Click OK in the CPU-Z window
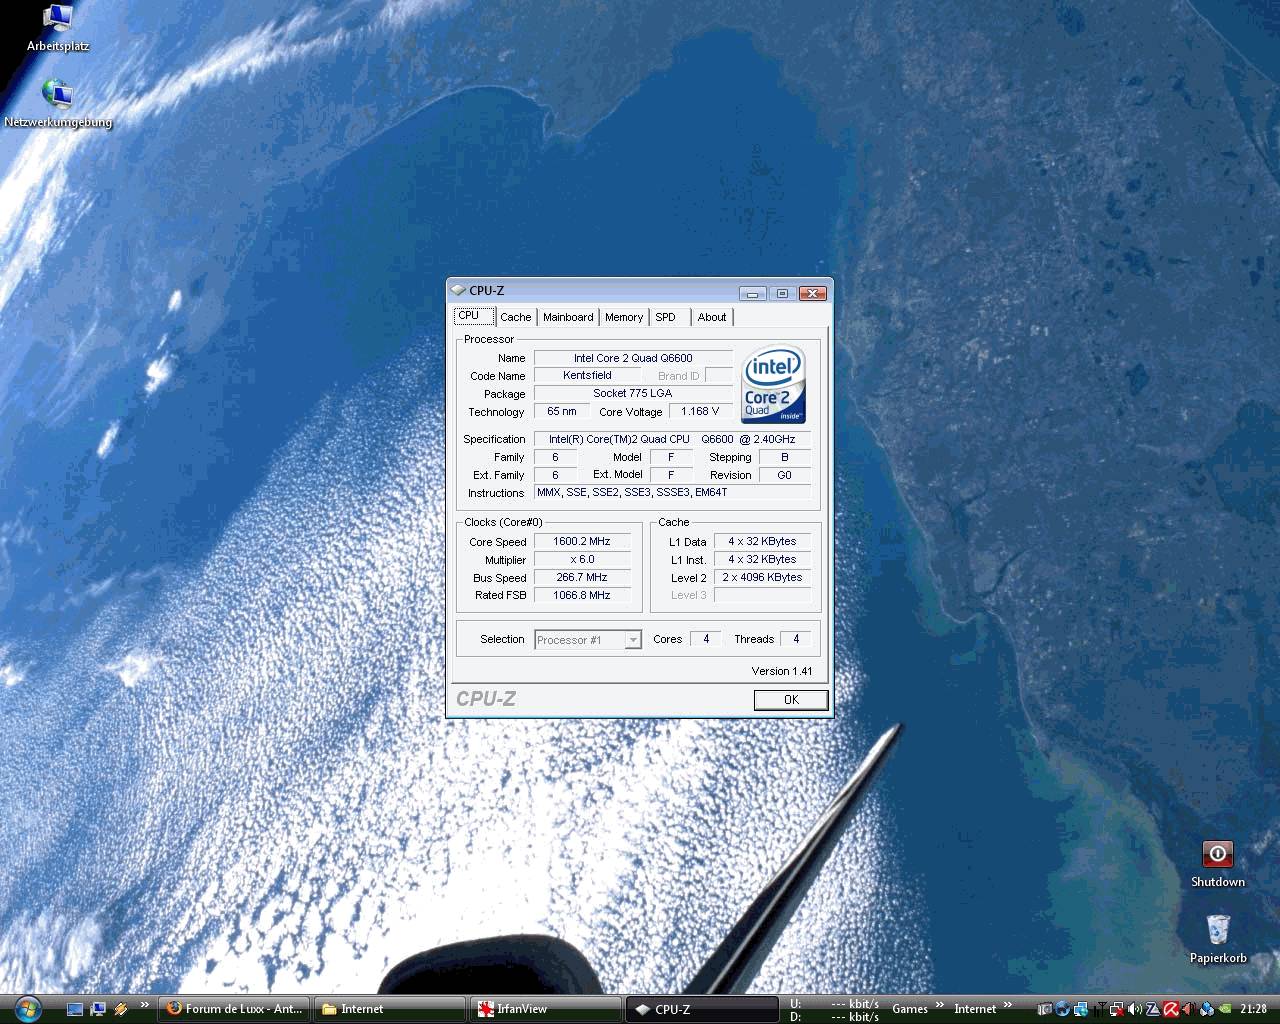 [791, 700]
